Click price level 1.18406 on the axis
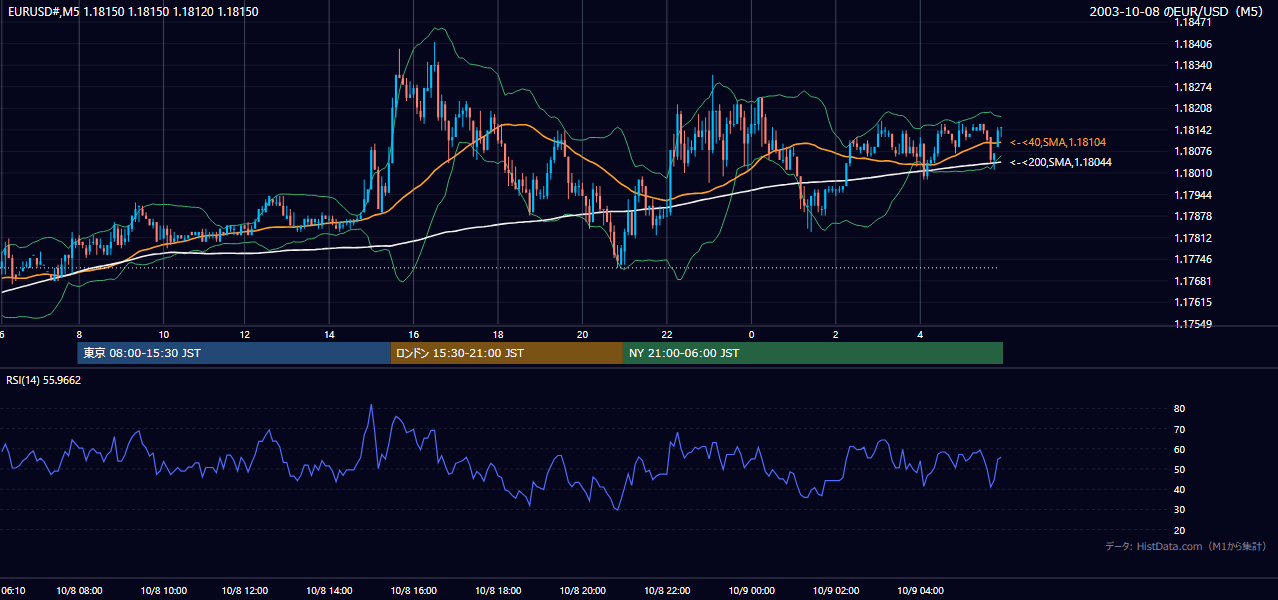Viewport: 1278px width, 600px height. click(x=1192, y=44)
